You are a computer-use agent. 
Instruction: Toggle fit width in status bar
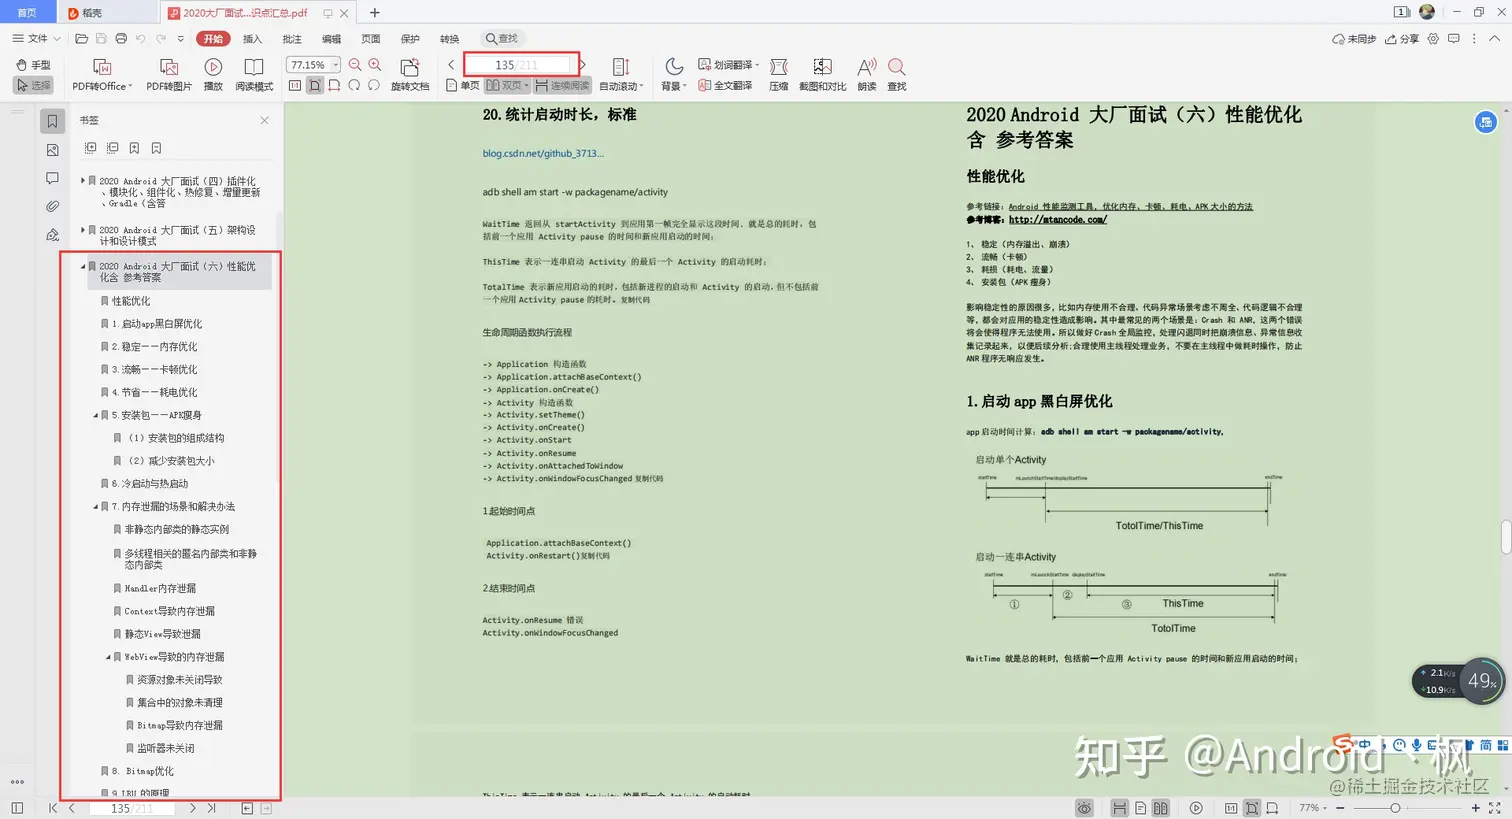1271,808
